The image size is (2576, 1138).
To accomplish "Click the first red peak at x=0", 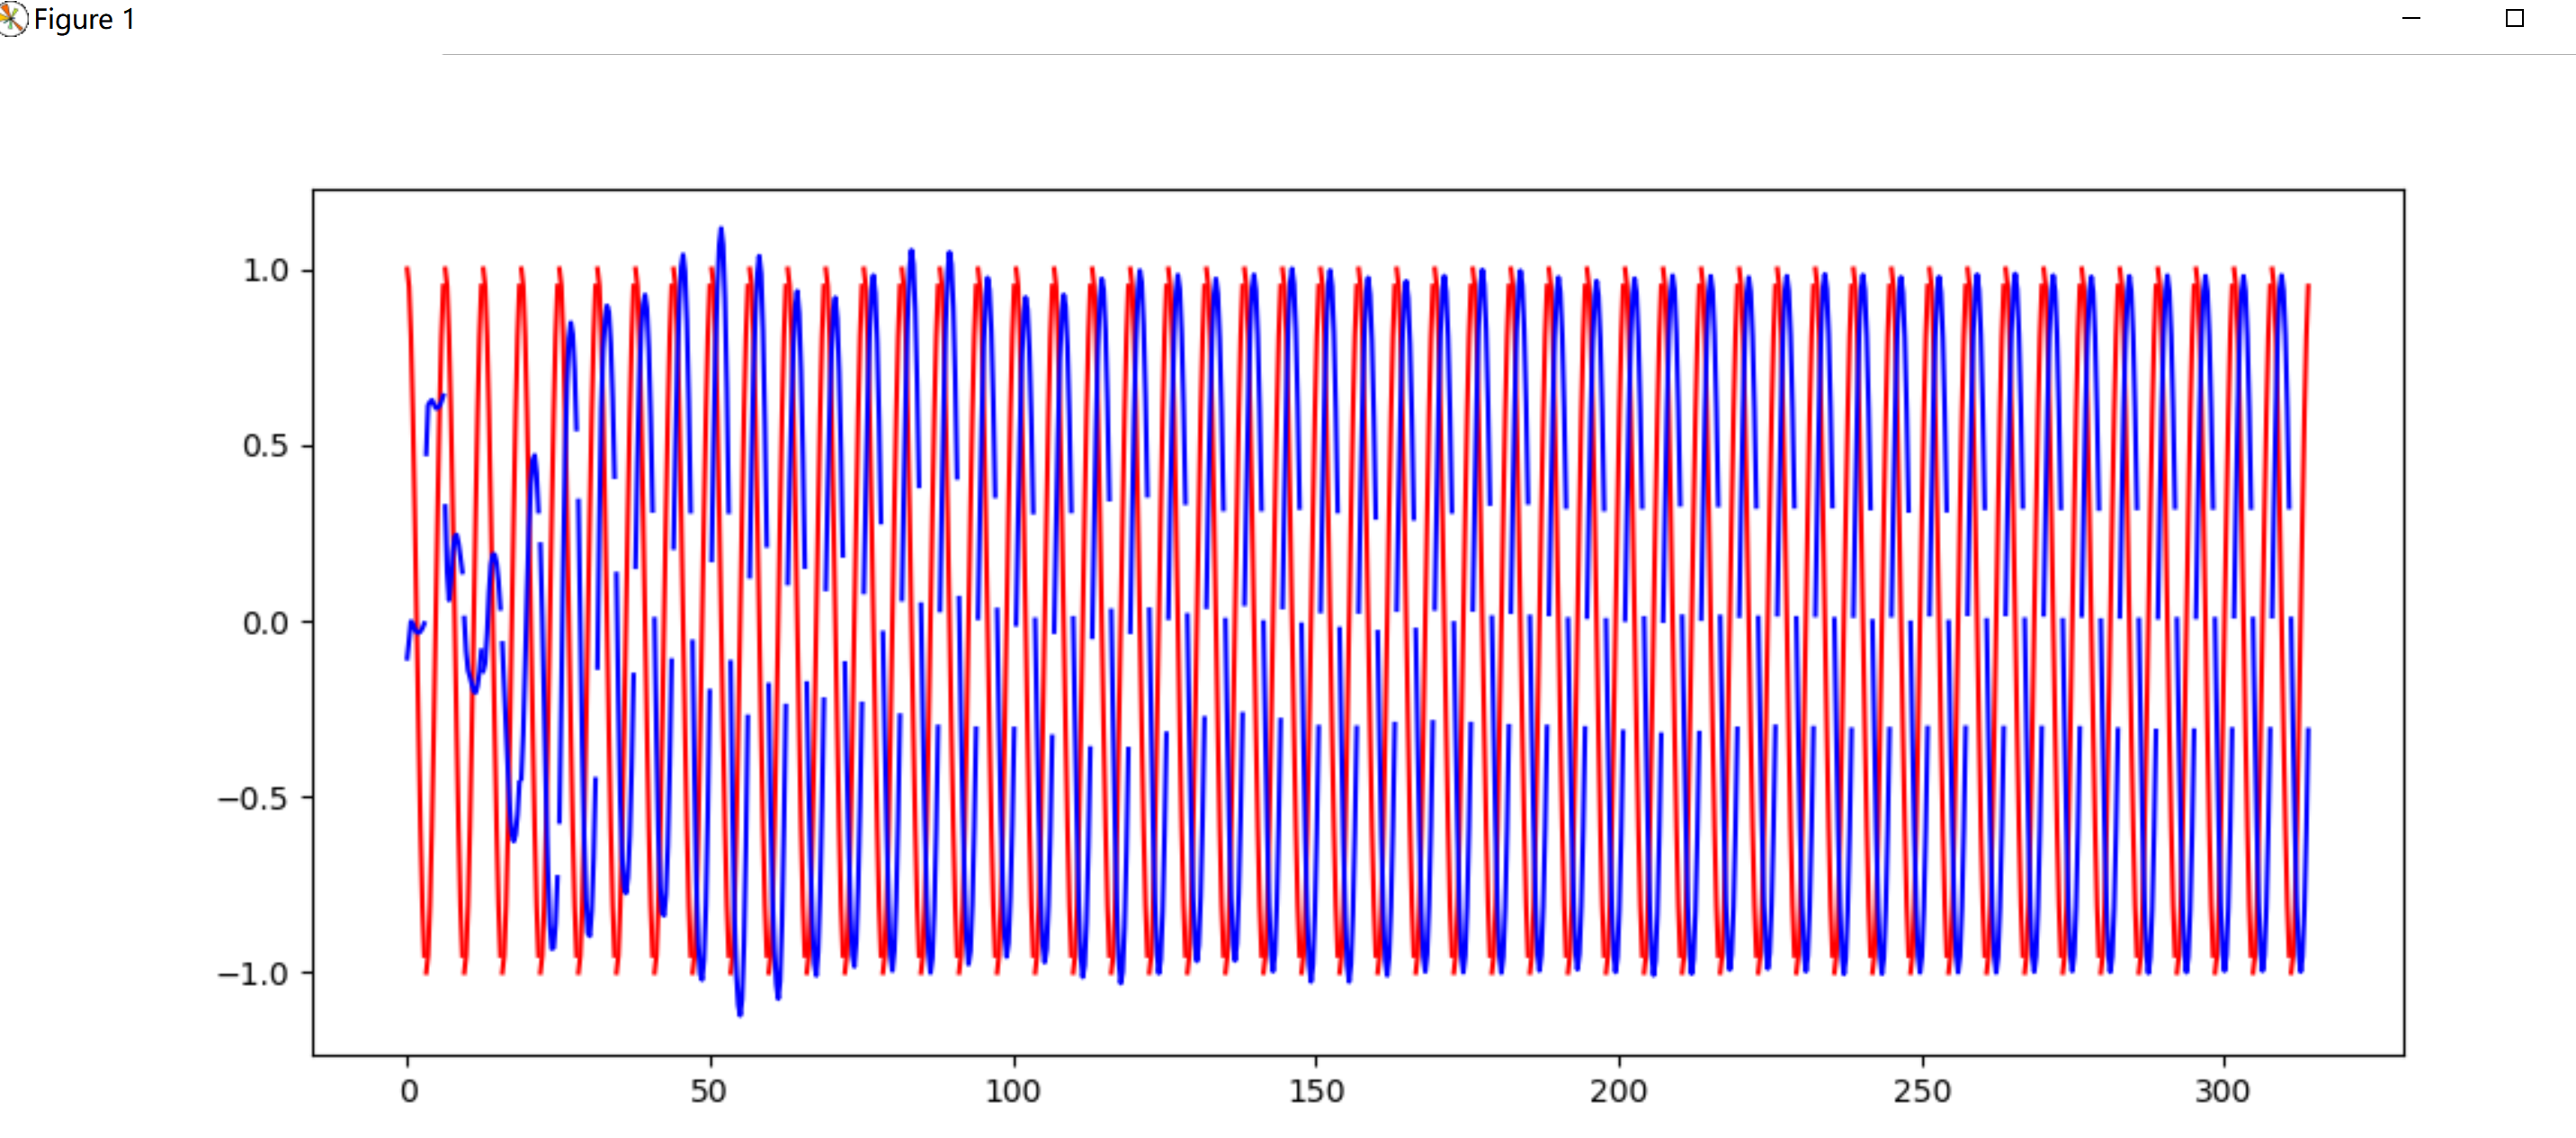I will (x=407, y=270).
